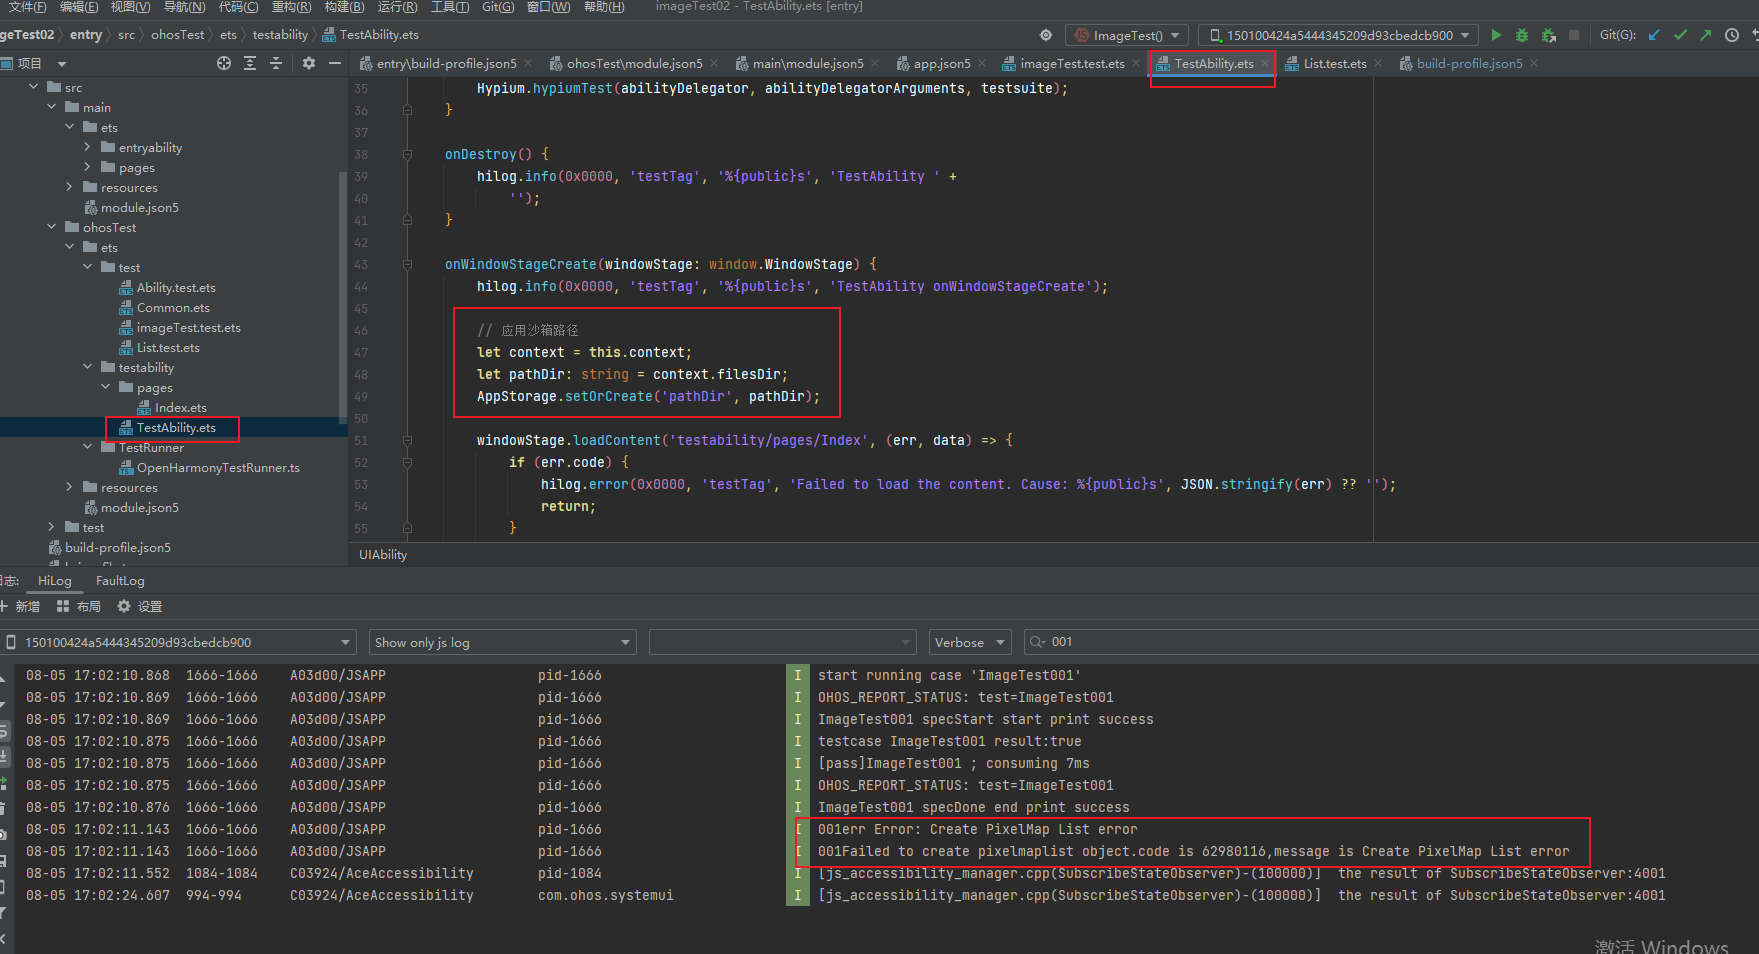This screenshot has width=1759, height=954.
Task: Open OpenHarmonyTestRunner.ts in the project tree
Action: tap(218, 467)
